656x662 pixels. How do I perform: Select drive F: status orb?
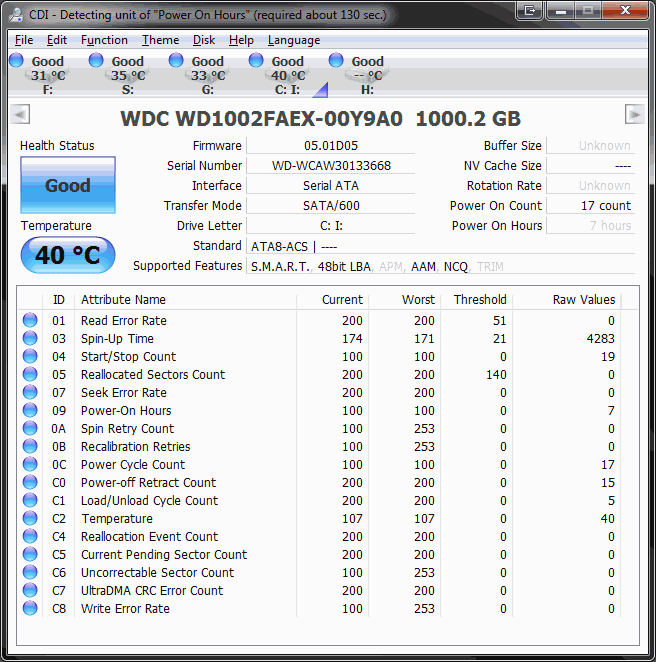pos(16,60)
